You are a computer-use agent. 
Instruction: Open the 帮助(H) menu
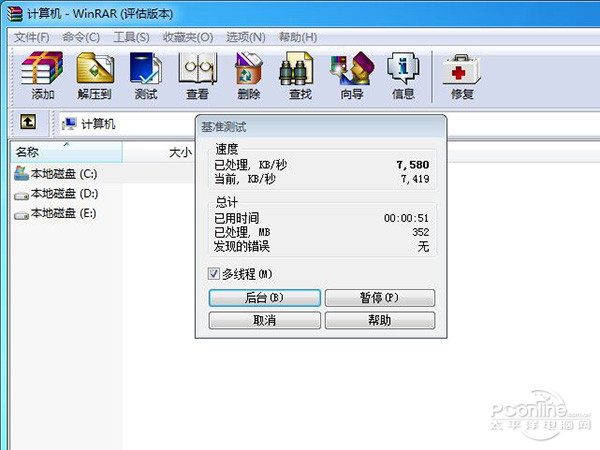pos(298,37)
